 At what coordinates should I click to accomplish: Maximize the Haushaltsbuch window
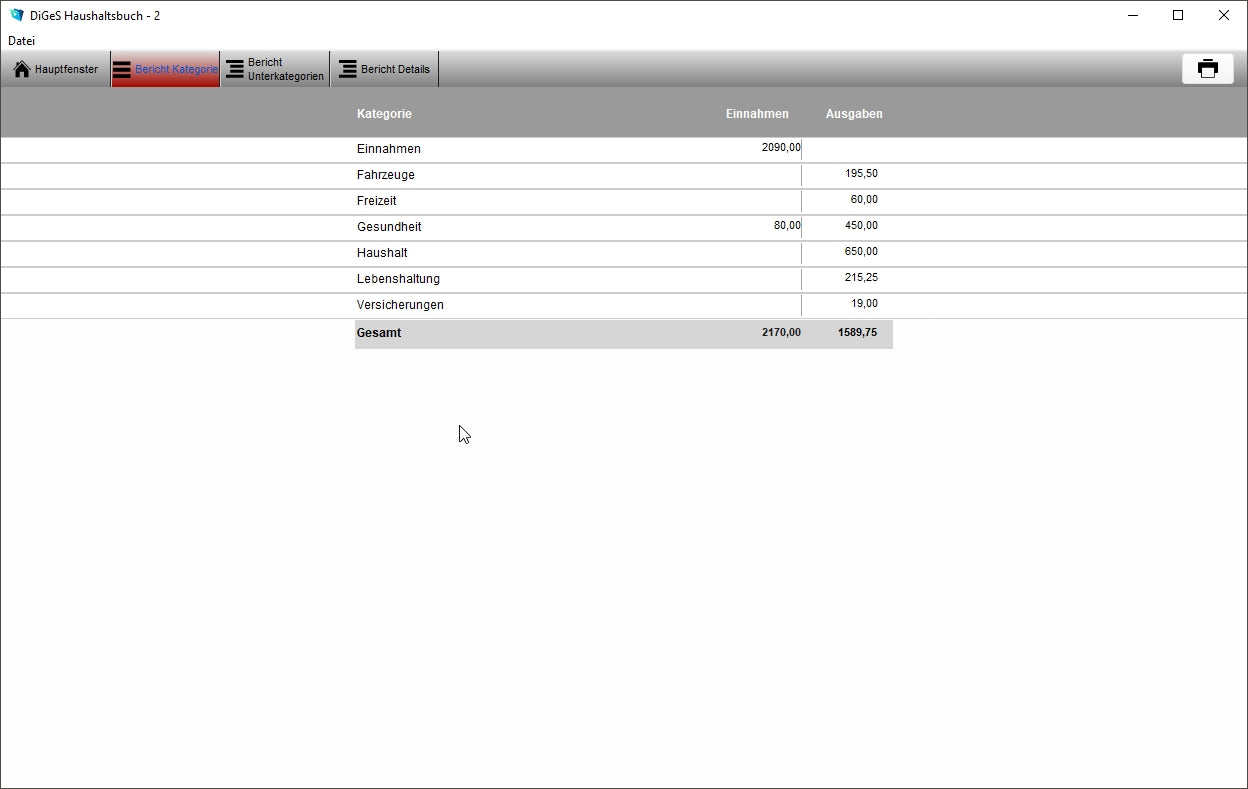(1178, 15)
